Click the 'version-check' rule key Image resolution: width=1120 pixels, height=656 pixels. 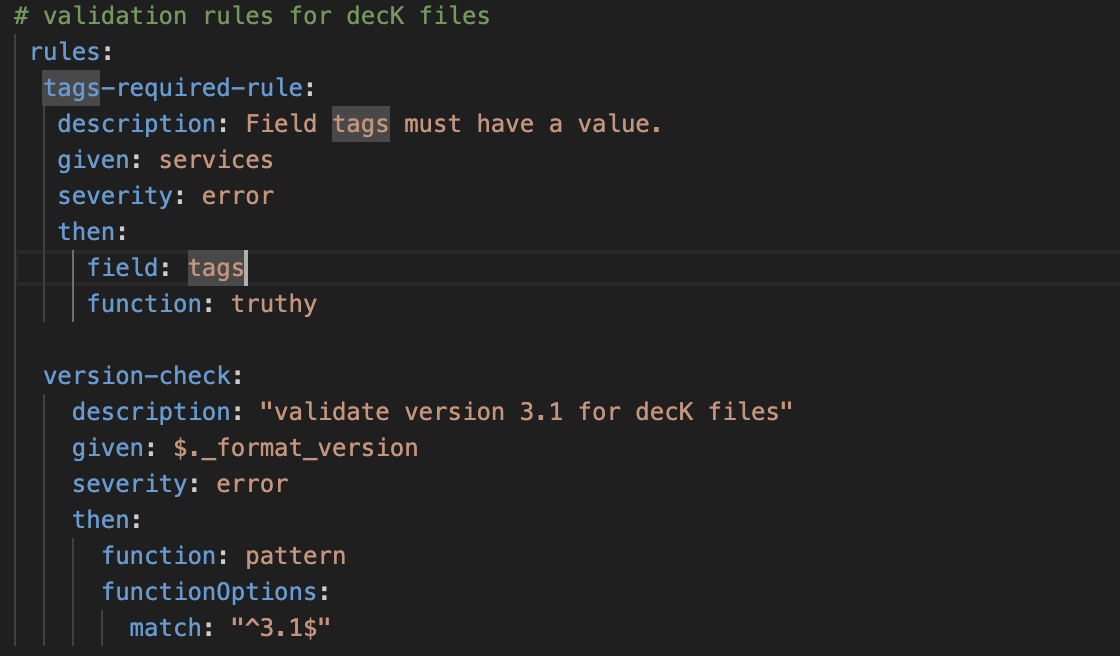137,376
